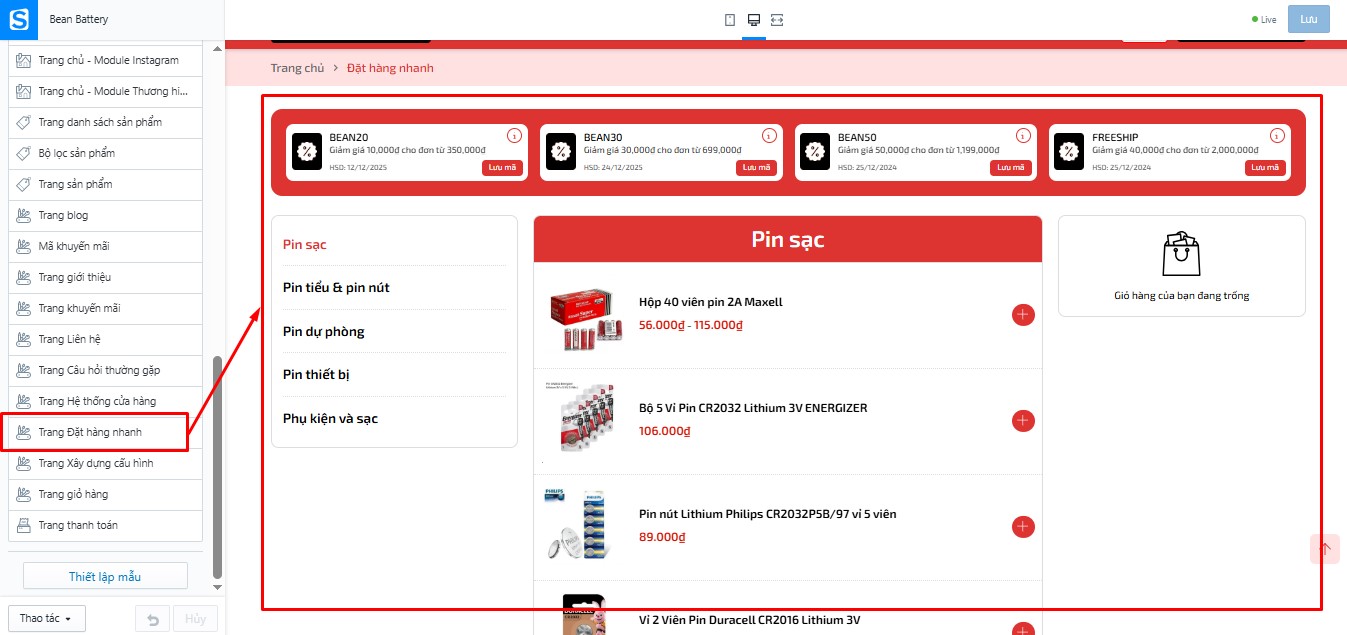
Task: Open product Bộ 5 Vỉ Pin CR2032 Lithium 3V ENERGIZER
Action: point(753,408)
